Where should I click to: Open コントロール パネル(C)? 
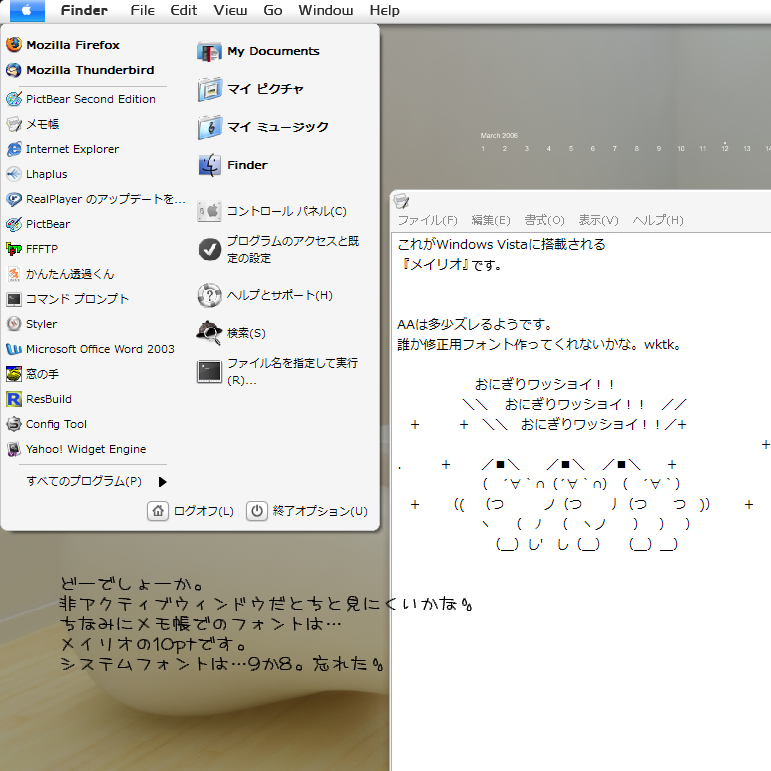point(272,211)
